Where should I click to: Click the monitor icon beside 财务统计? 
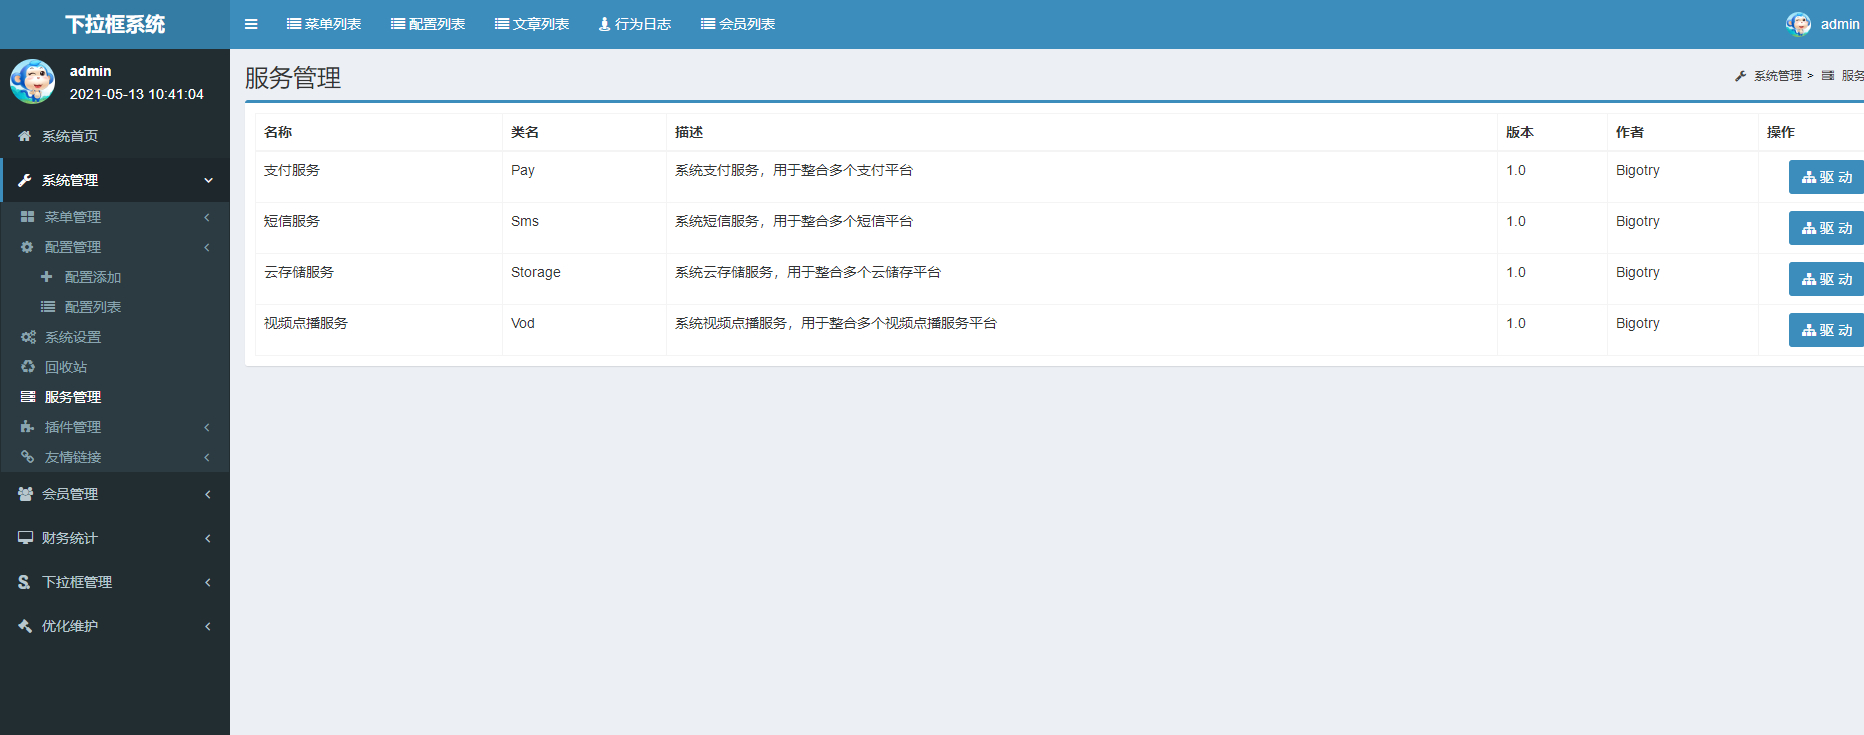(x=25, y=538)
